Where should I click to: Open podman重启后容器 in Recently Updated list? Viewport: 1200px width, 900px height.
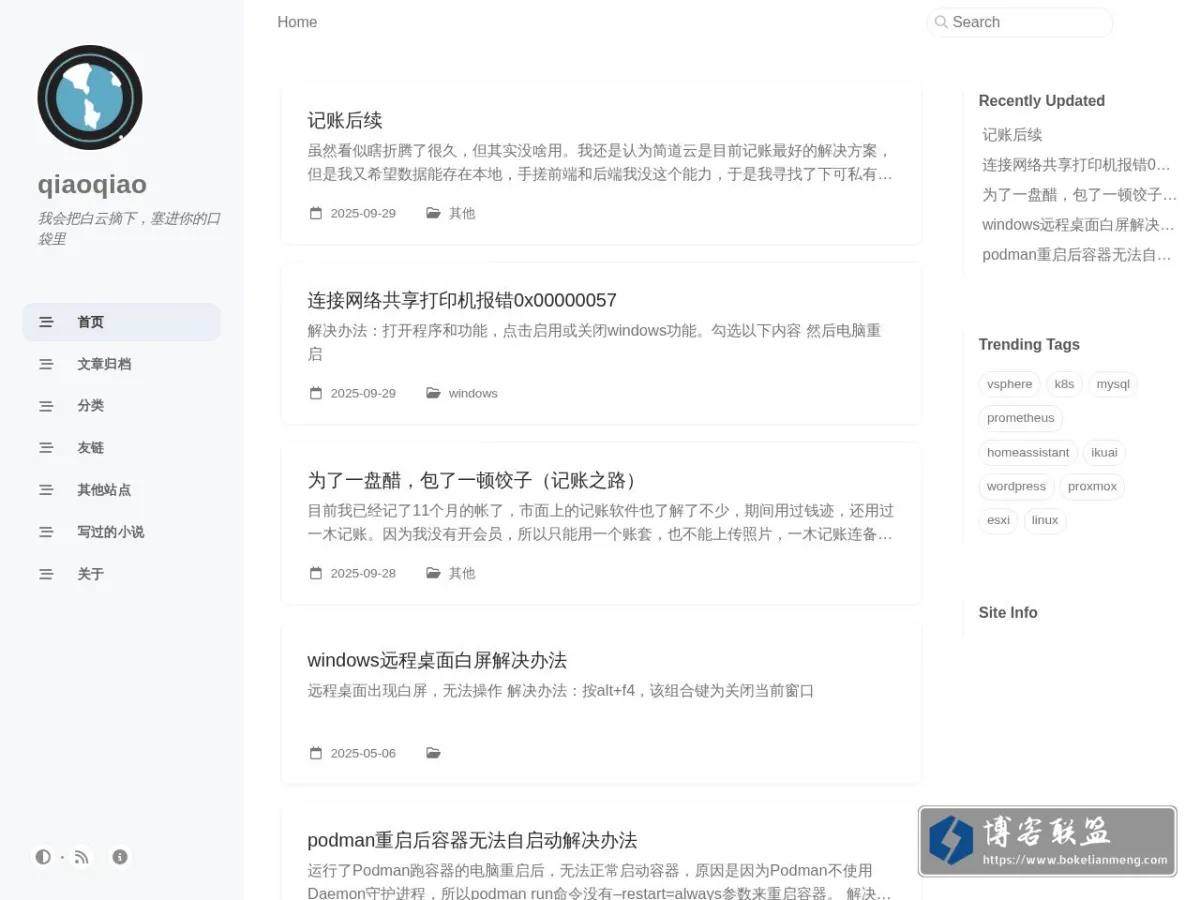1076,255
